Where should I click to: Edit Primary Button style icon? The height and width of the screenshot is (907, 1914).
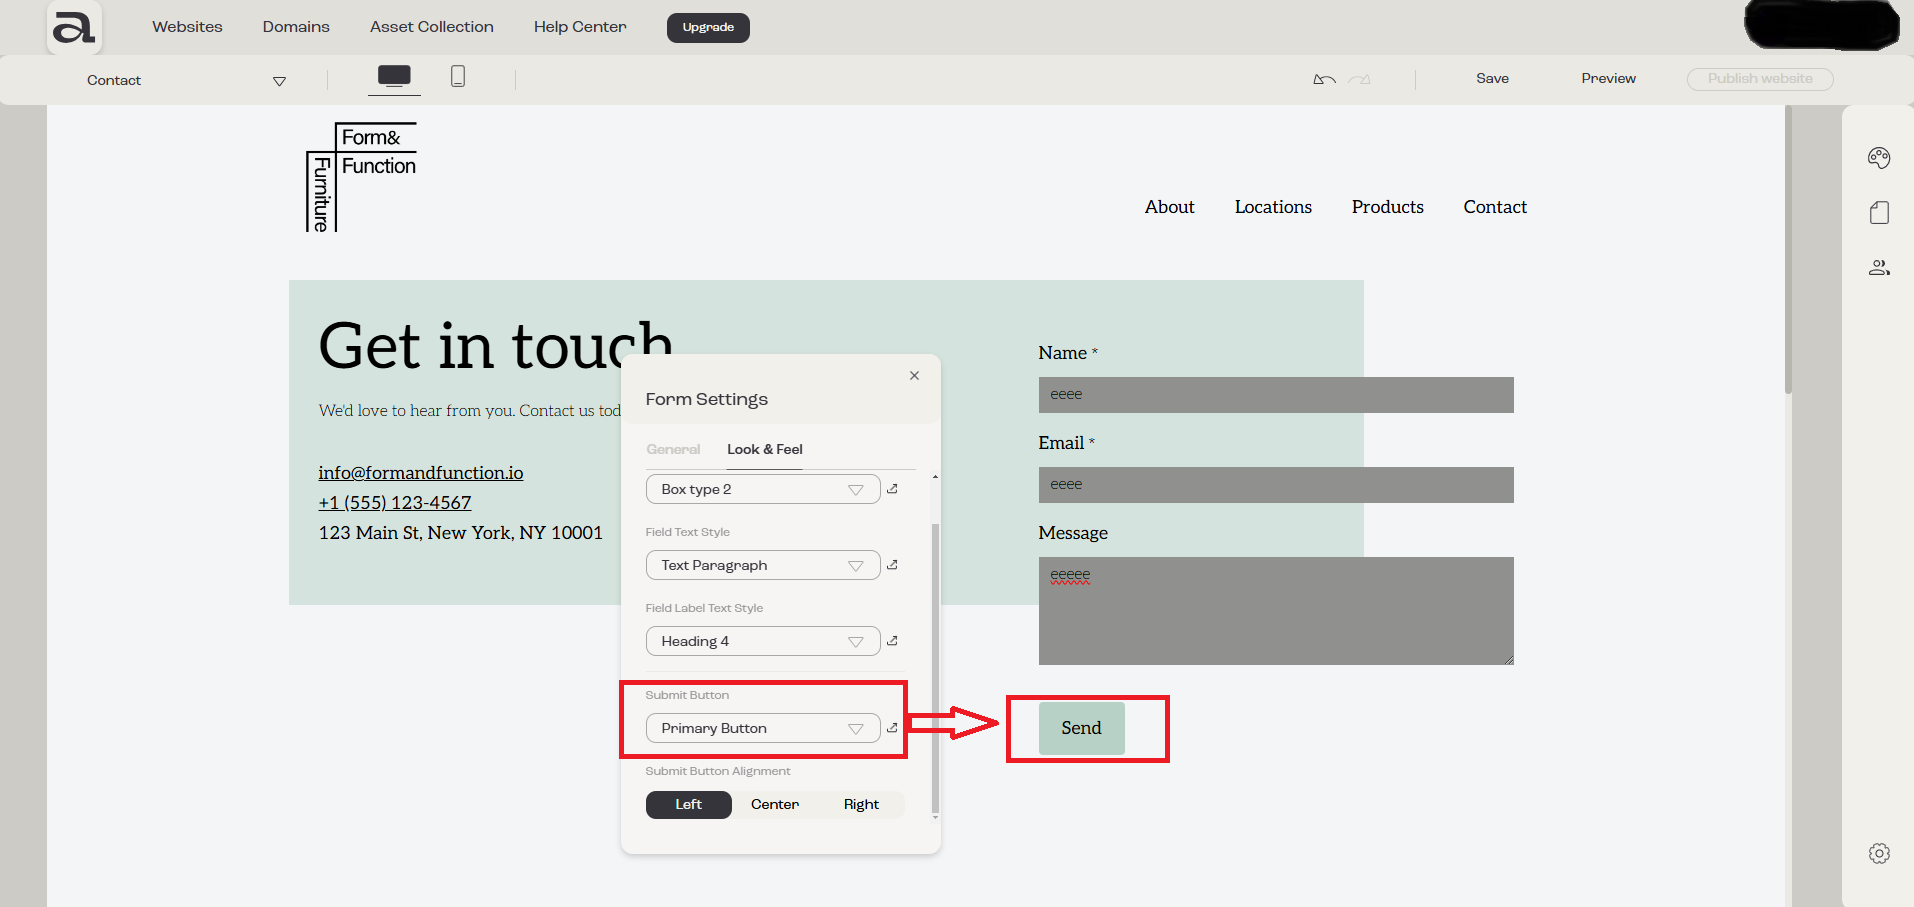pyautogui.click(x=892, y=728)
